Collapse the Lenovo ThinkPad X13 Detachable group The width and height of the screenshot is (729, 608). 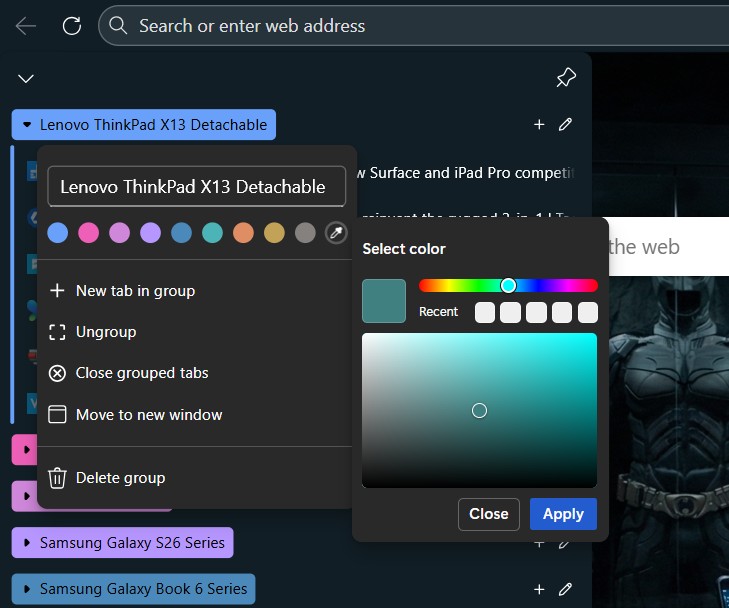27,125
